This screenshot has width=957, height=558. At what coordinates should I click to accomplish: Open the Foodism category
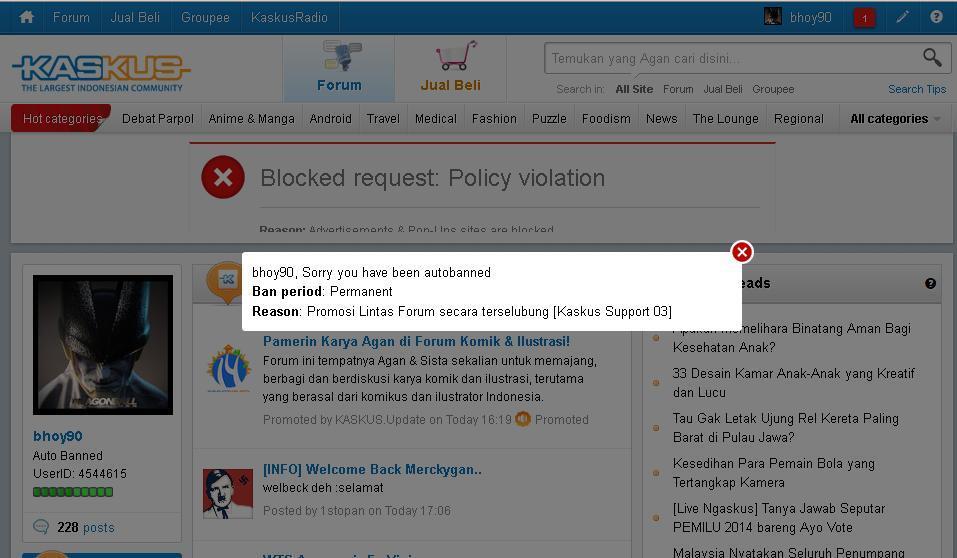tap(606, 118)
